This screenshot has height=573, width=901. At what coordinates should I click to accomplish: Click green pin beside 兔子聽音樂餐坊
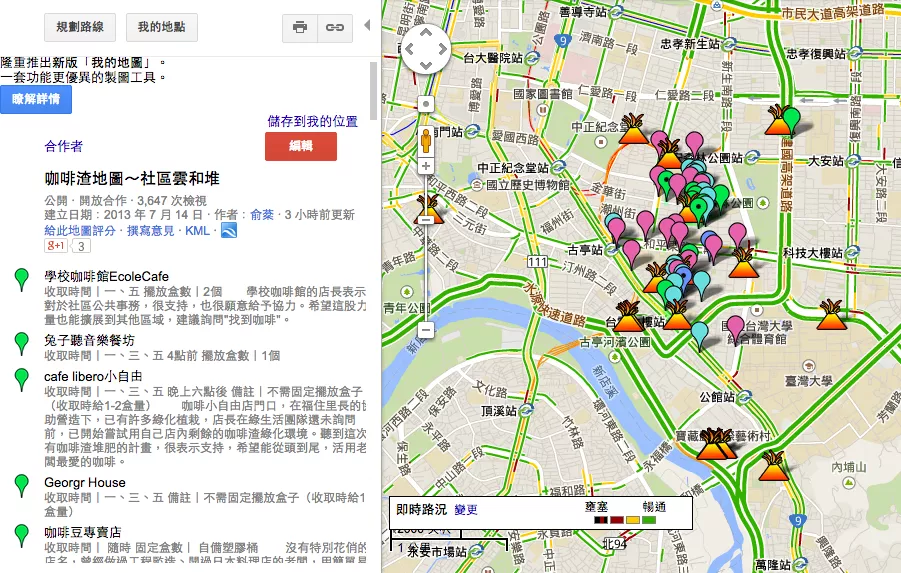(x=22, y=344)
